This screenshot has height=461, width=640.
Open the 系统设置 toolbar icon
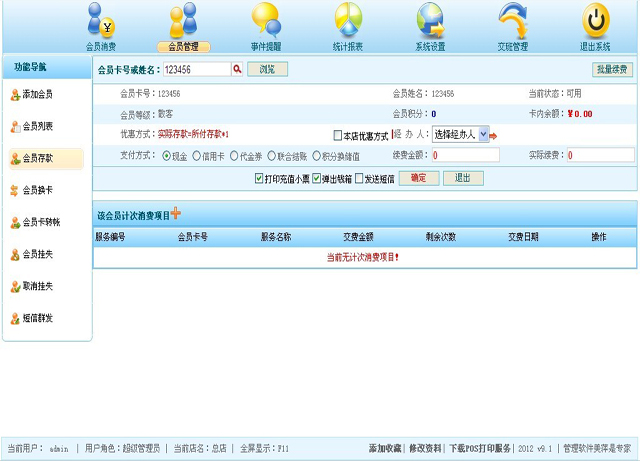[430, 20]
